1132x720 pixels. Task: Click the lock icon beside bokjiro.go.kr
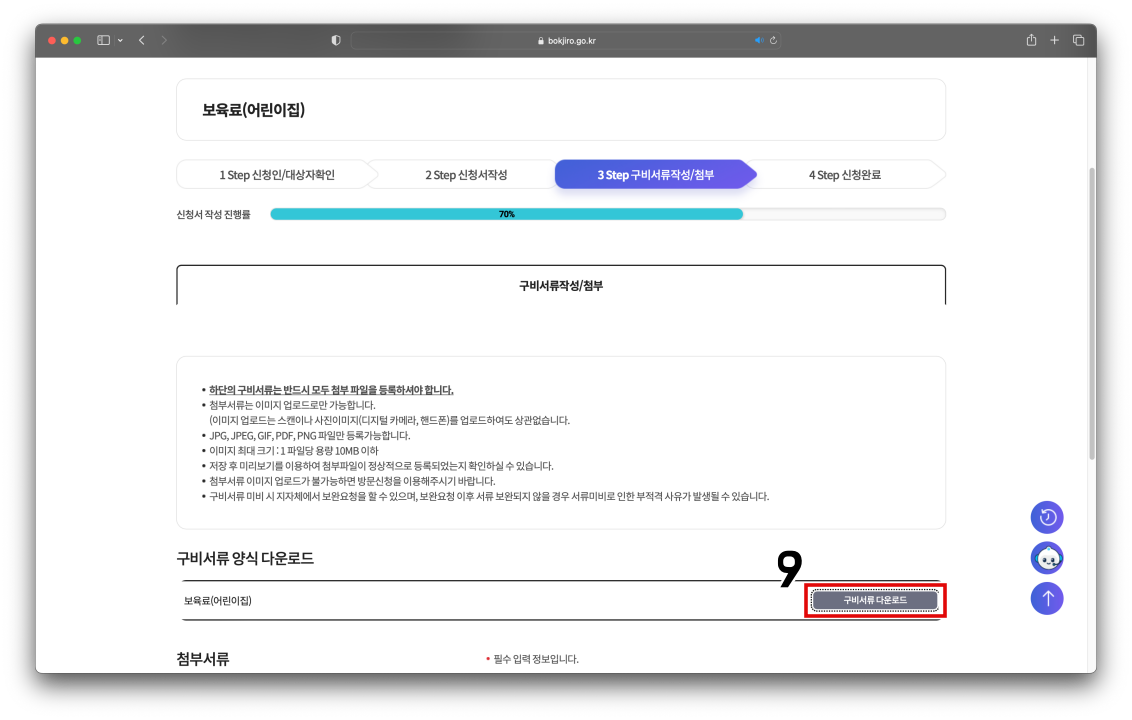538,40
